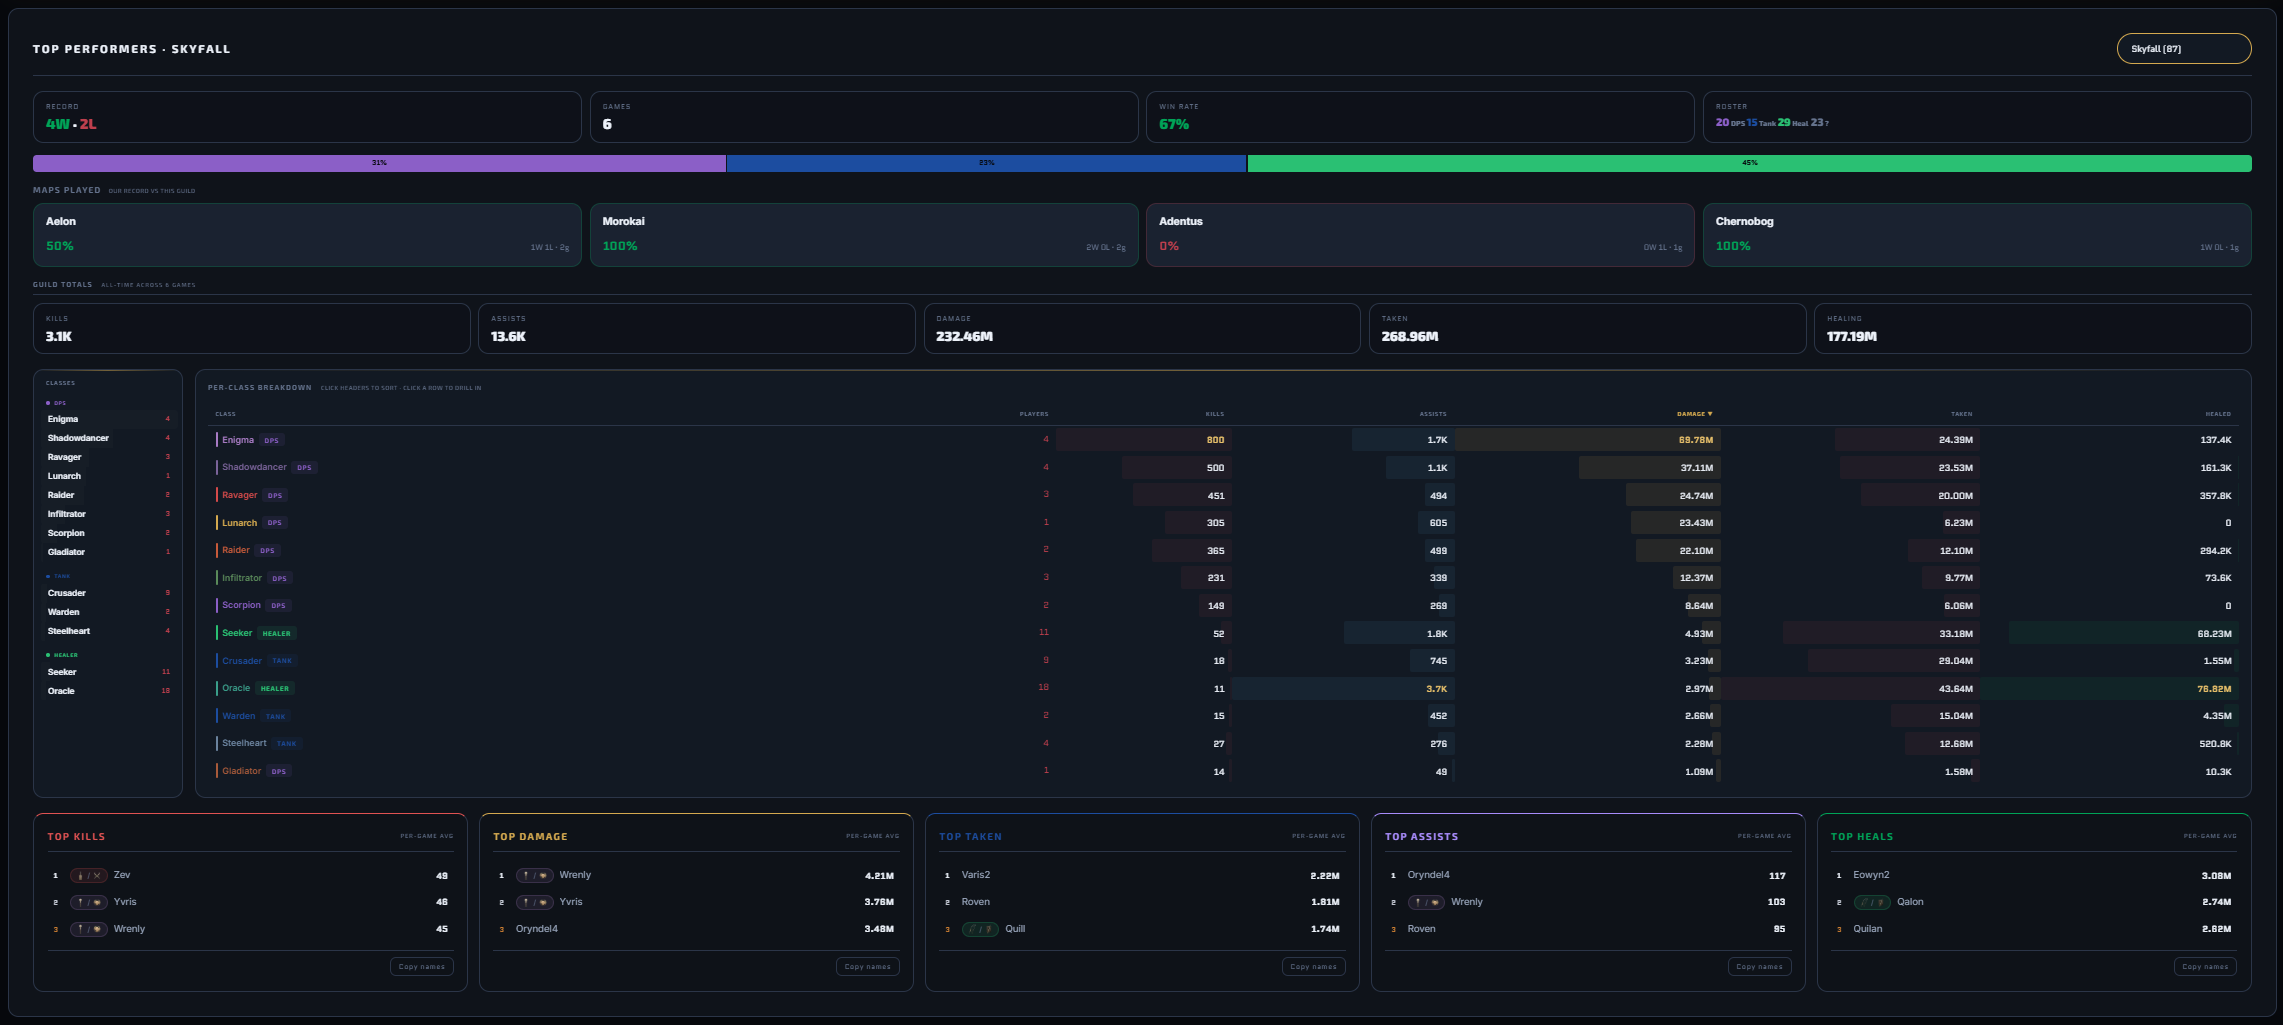The image size is (2283, 1025).
Task: Copy names from the Top Kills panel
Action: 421,966
